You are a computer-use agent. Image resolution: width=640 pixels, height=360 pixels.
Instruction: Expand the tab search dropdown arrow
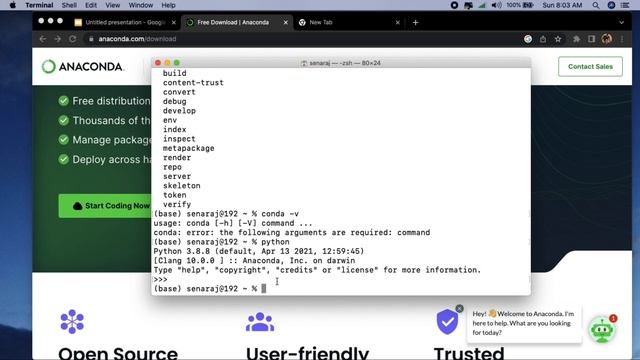coord(622,22)
